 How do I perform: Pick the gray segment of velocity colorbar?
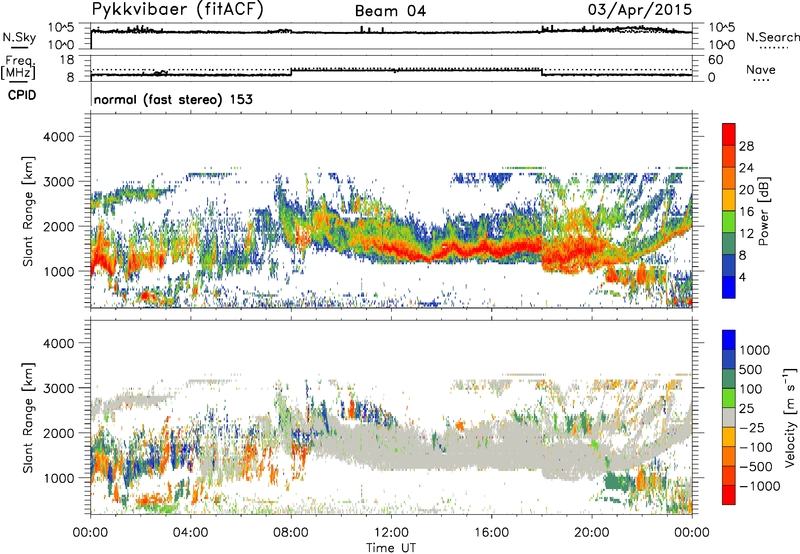[x=729, y=417]
